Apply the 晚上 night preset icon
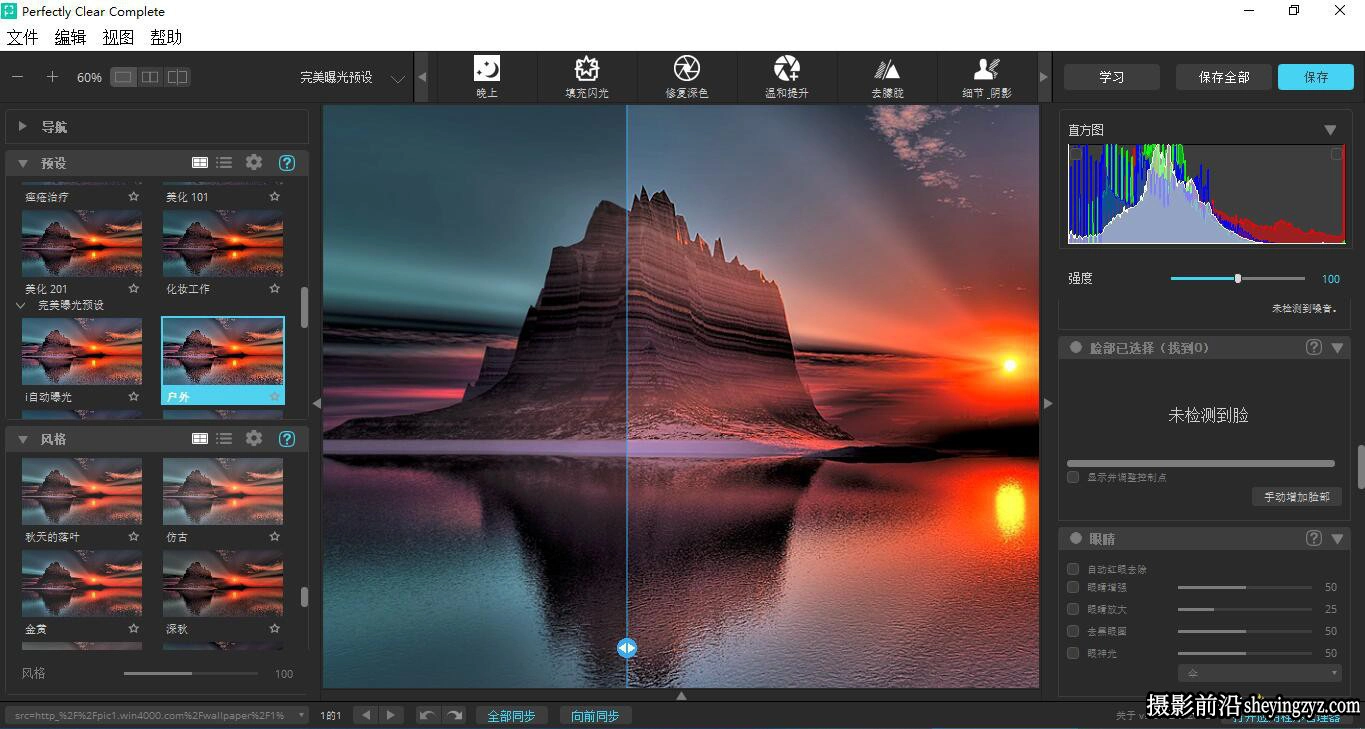 click(x=487, y=69)
